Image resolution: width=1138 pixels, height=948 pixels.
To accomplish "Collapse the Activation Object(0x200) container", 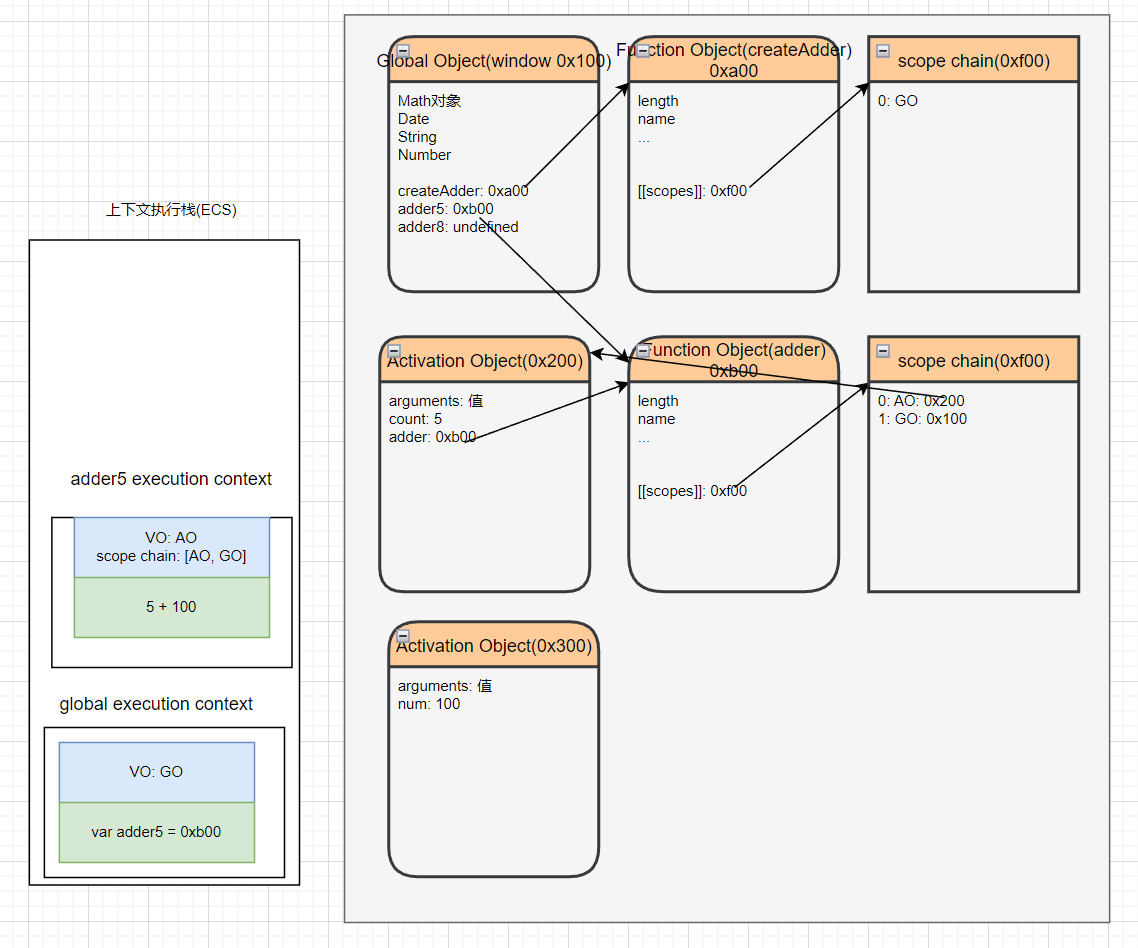I will [x=394, y=351].
